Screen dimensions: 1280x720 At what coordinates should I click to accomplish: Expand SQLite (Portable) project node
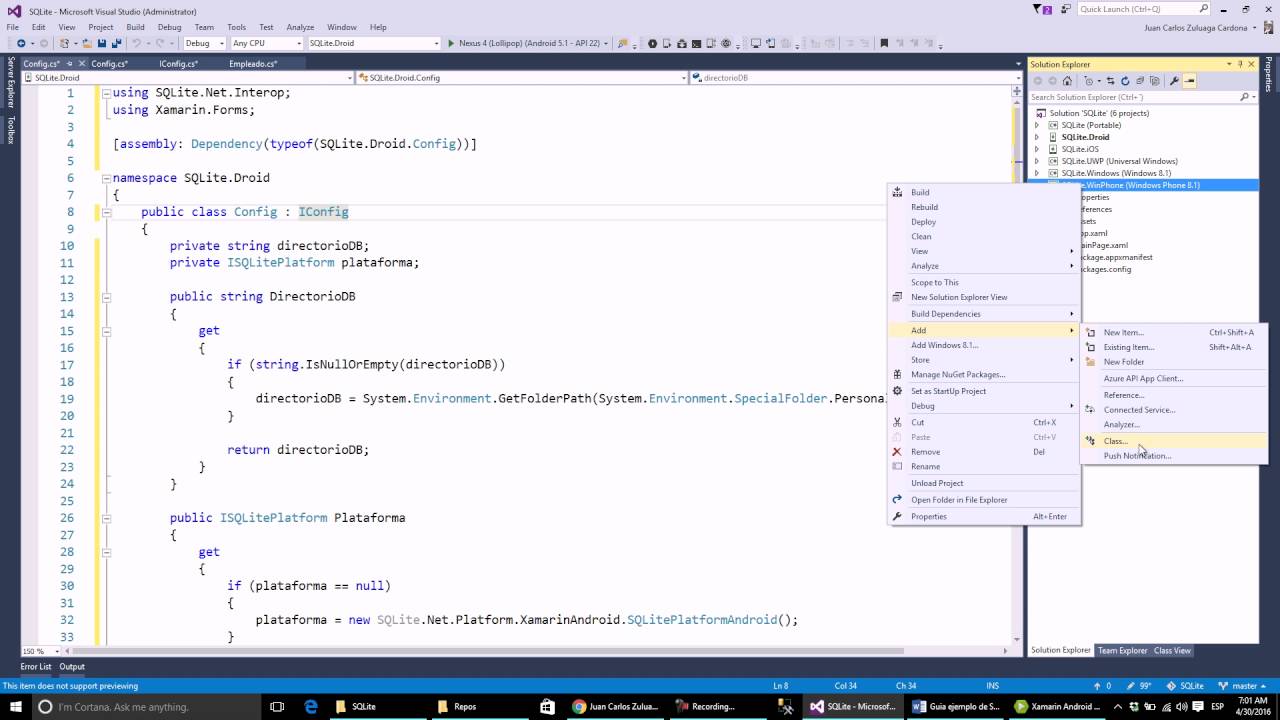[1037, 125]
